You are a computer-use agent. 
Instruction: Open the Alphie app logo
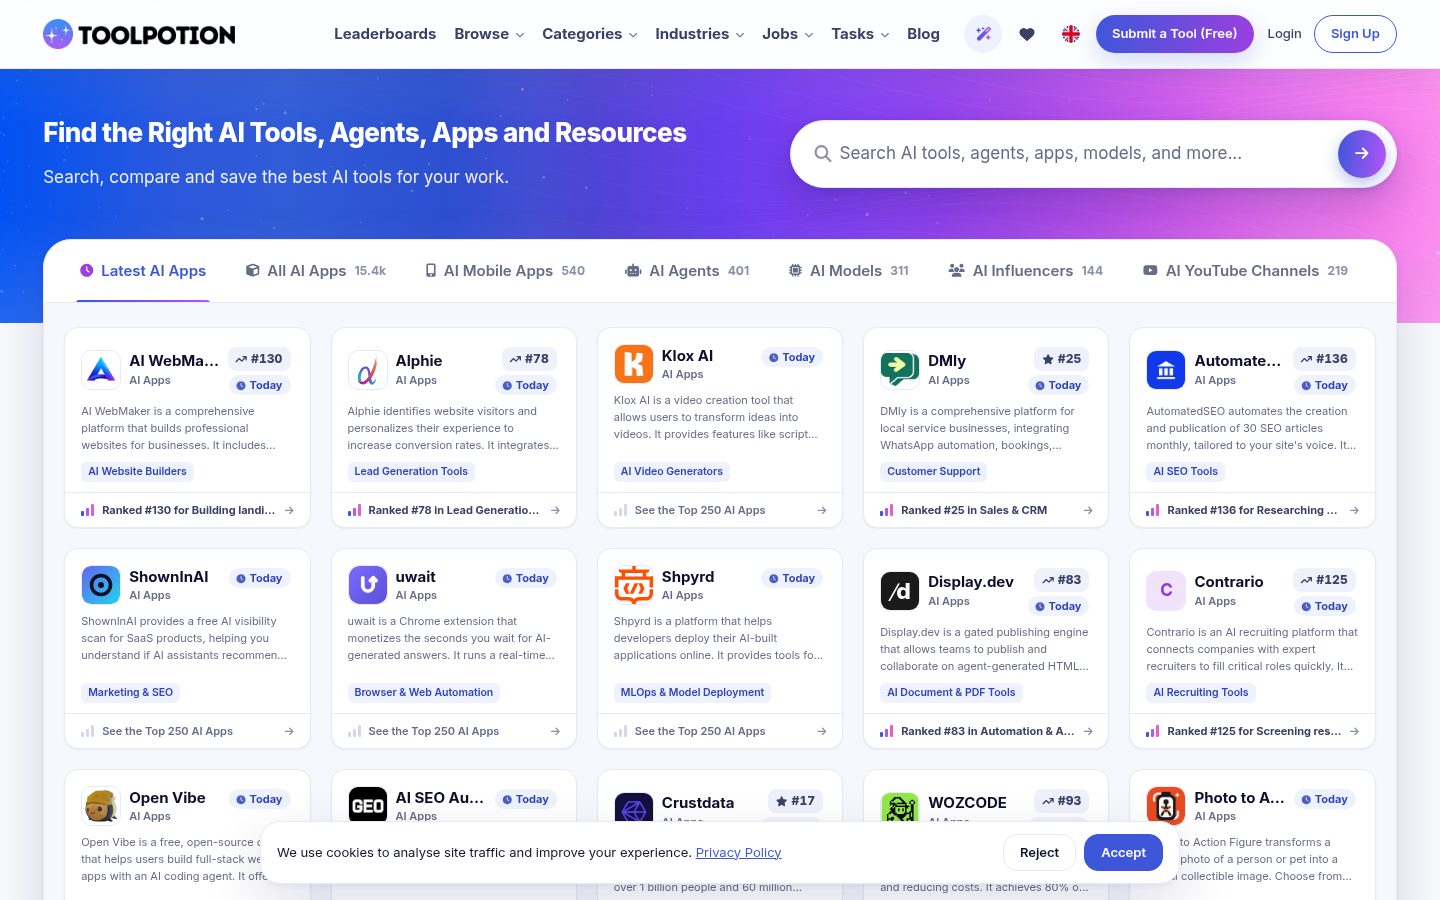(367, 369)
